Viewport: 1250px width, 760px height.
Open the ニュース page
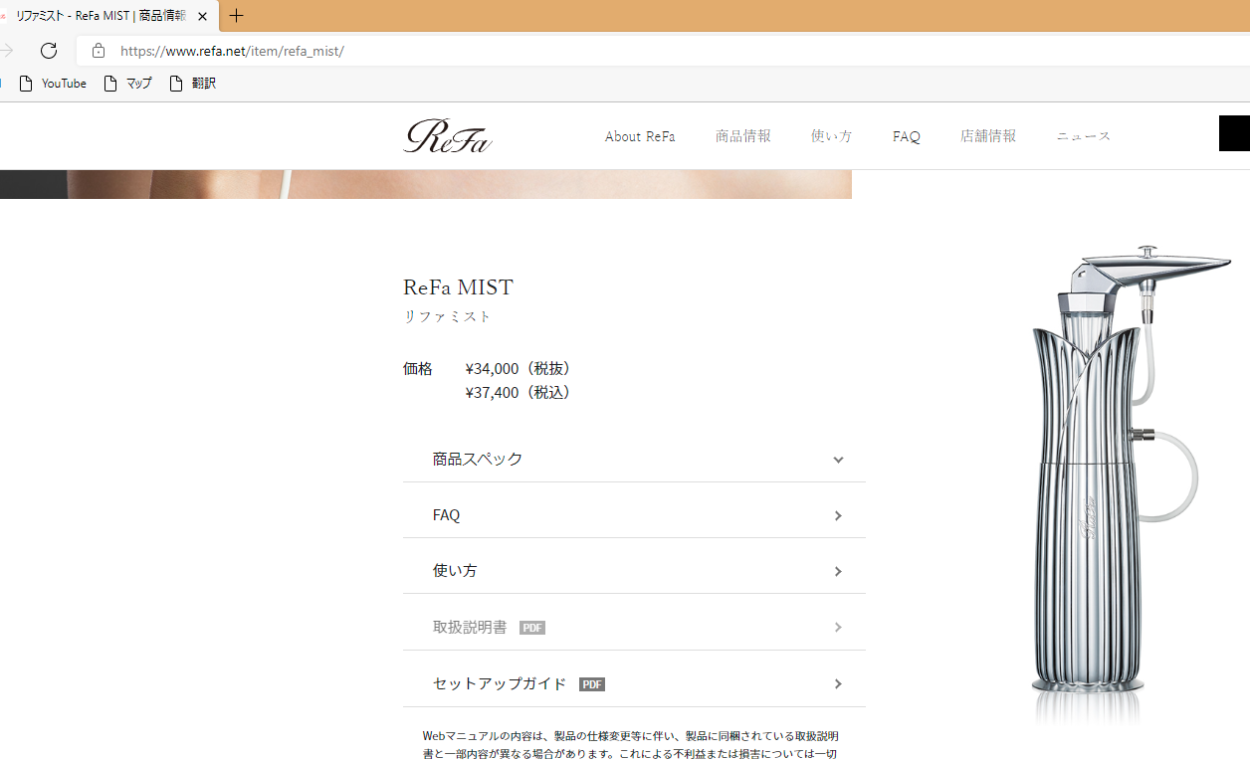1082,136
